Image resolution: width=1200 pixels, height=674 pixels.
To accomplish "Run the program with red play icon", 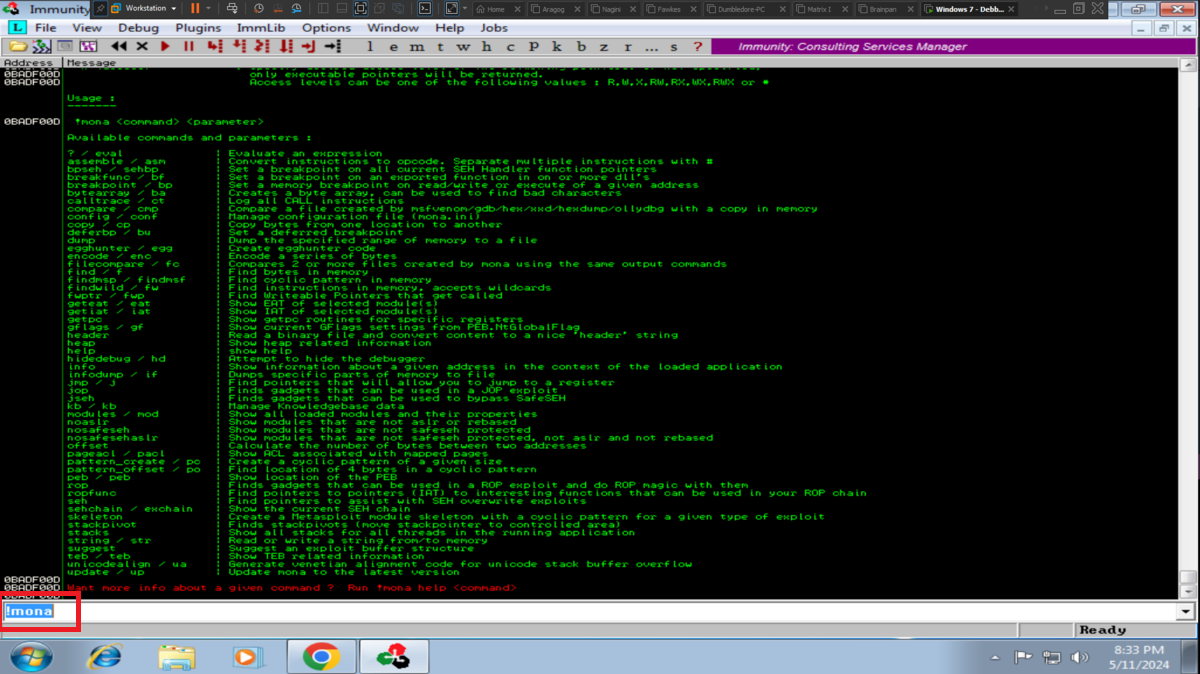I will pos(165,46).
